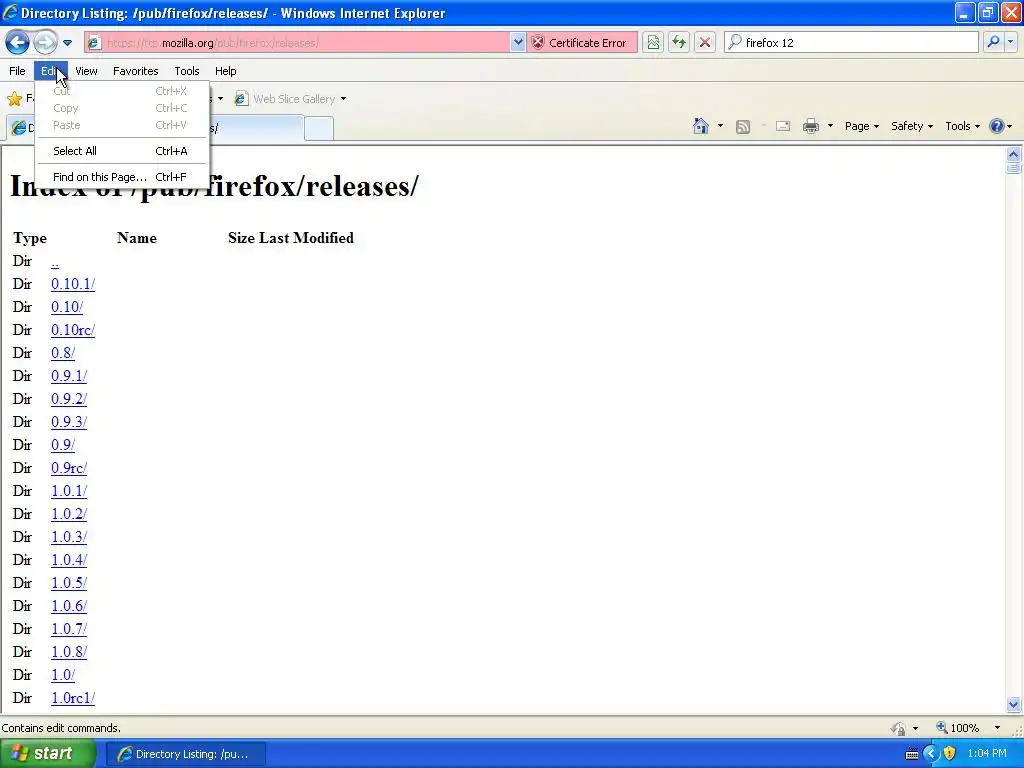
Task: Click the security shield tray icon
Action: pyautogui.click(x=950, y=754)
